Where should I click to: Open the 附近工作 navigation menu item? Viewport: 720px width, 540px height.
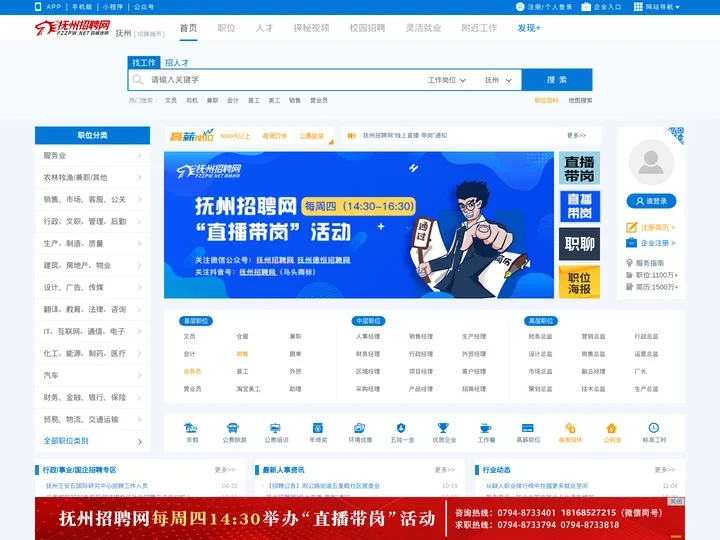[x=479, y=28]
